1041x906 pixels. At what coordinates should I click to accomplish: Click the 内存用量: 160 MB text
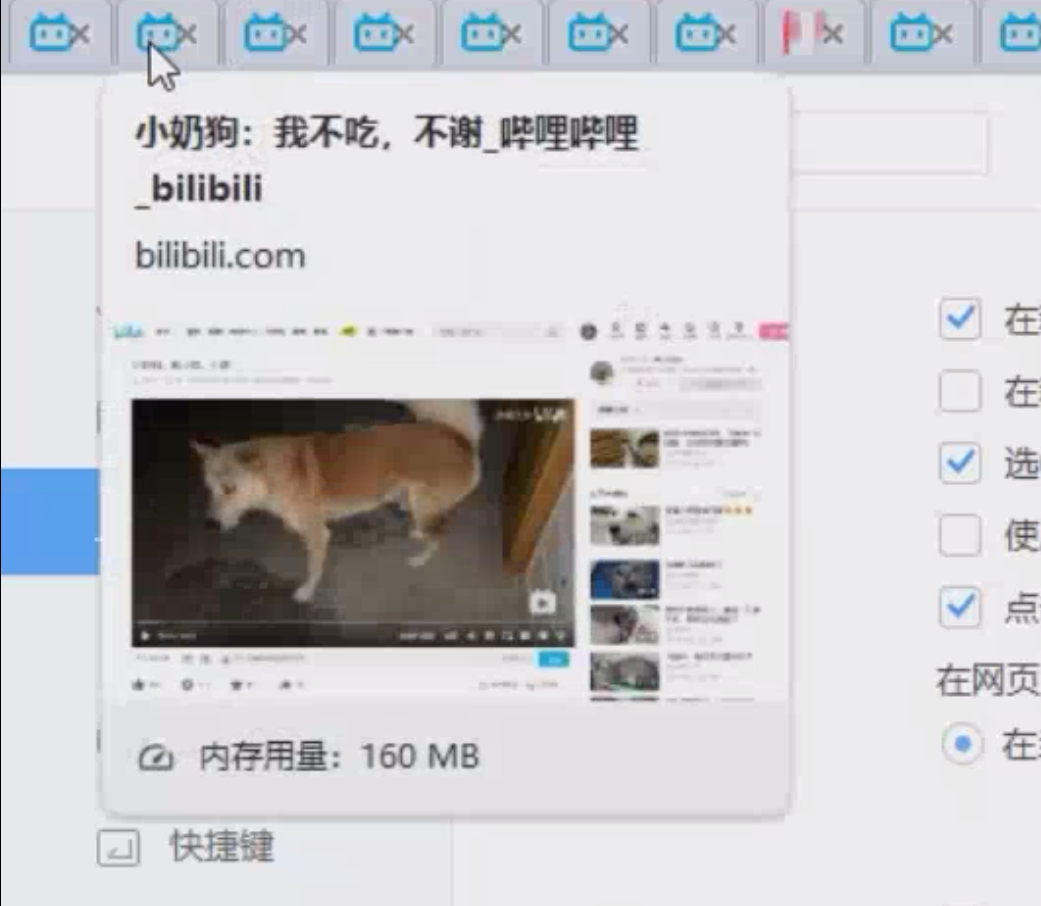point(339,756)
